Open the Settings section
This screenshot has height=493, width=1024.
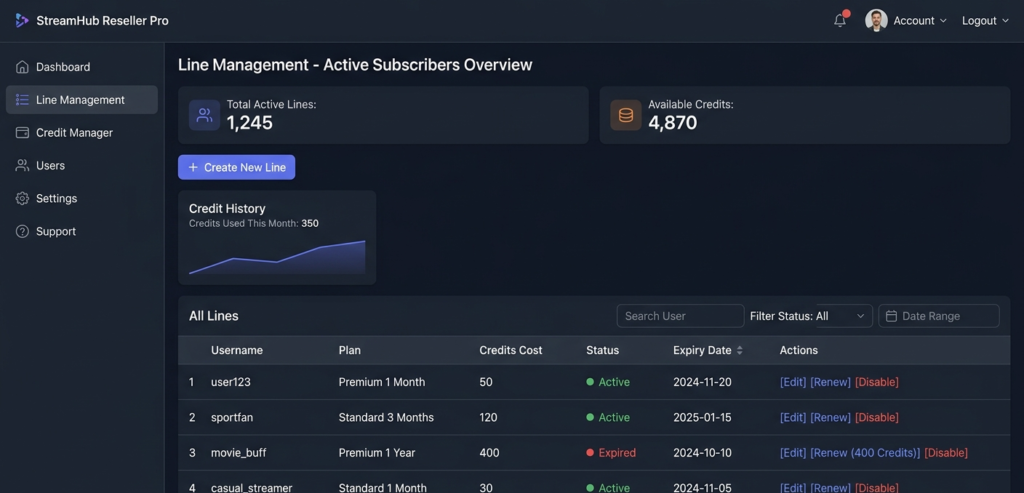(x=82, y=199)
